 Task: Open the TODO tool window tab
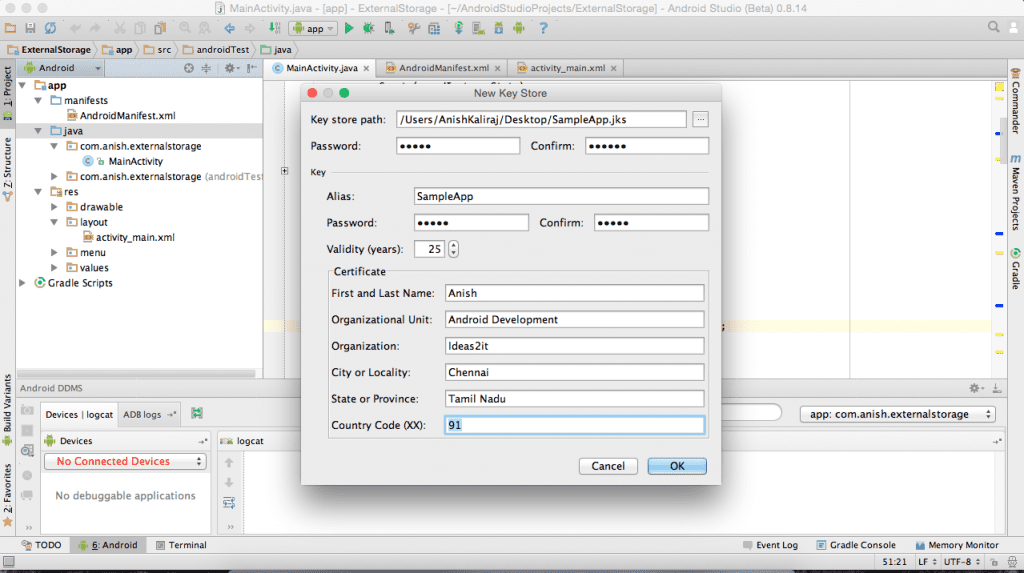point(41,545)
